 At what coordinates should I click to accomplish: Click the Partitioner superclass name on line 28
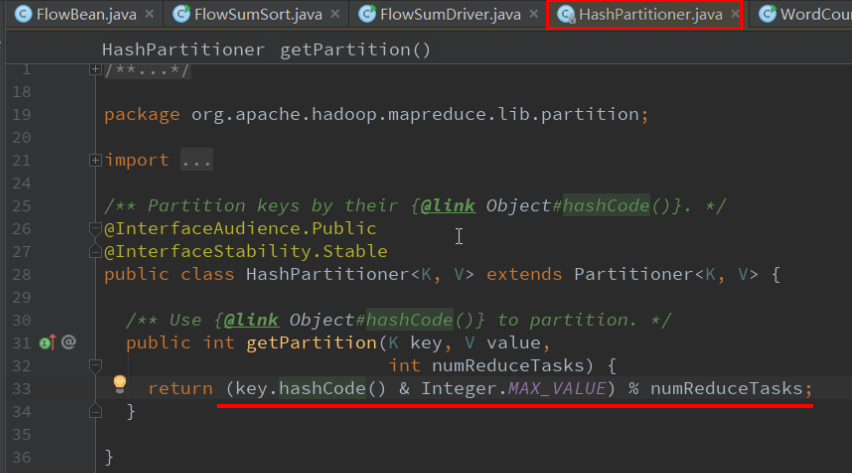pyautogui.click(x=634, y=274)
